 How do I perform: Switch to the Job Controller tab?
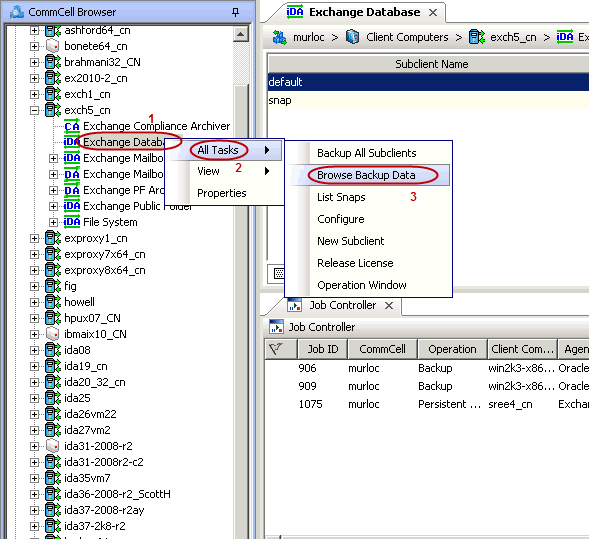point(343,305)
